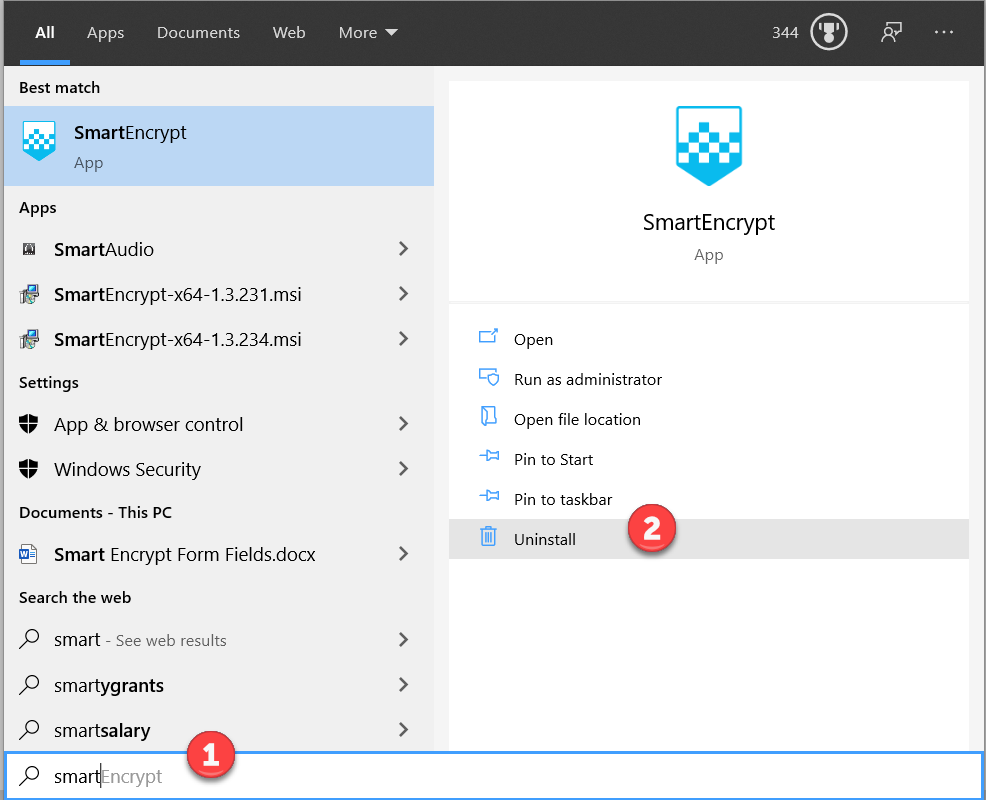Switch to the All search tab
This screenshot has height=800, width=986.
45,33
